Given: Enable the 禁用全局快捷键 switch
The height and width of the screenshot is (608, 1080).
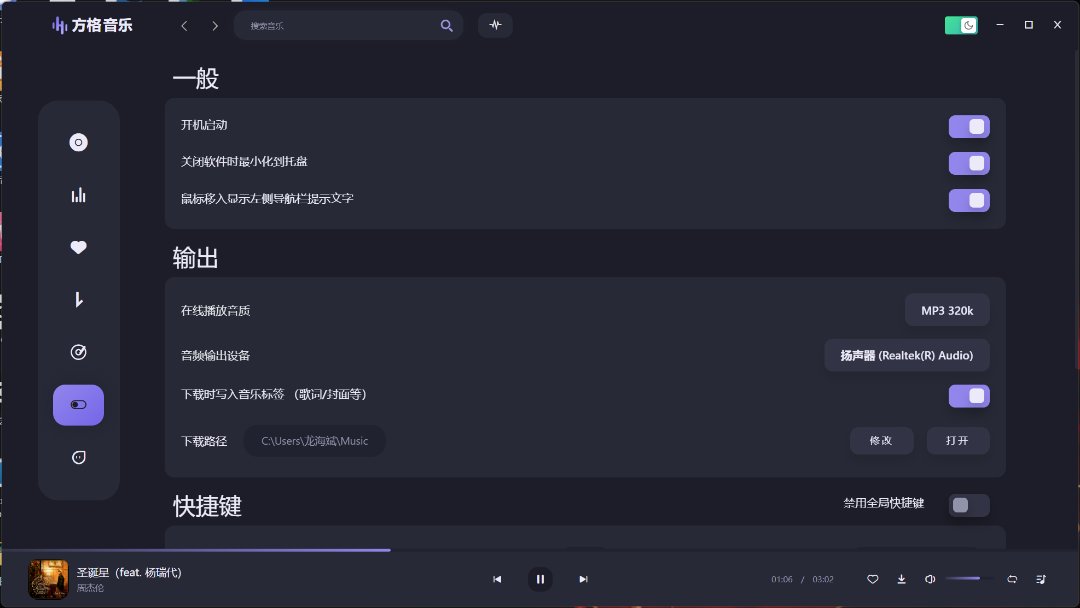Looking at the screenshot, I should [968, 505].
